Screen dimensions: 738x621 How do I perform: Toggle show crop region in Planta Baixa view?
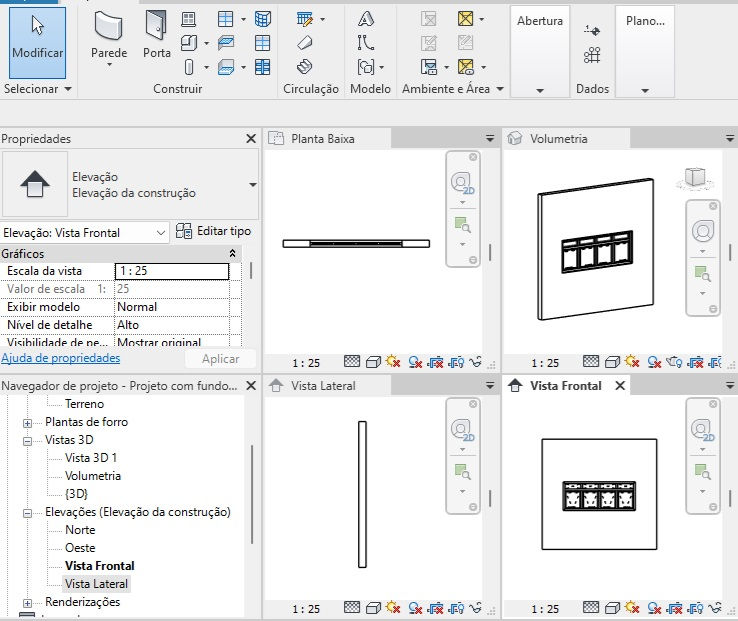[x=457, y=362]
